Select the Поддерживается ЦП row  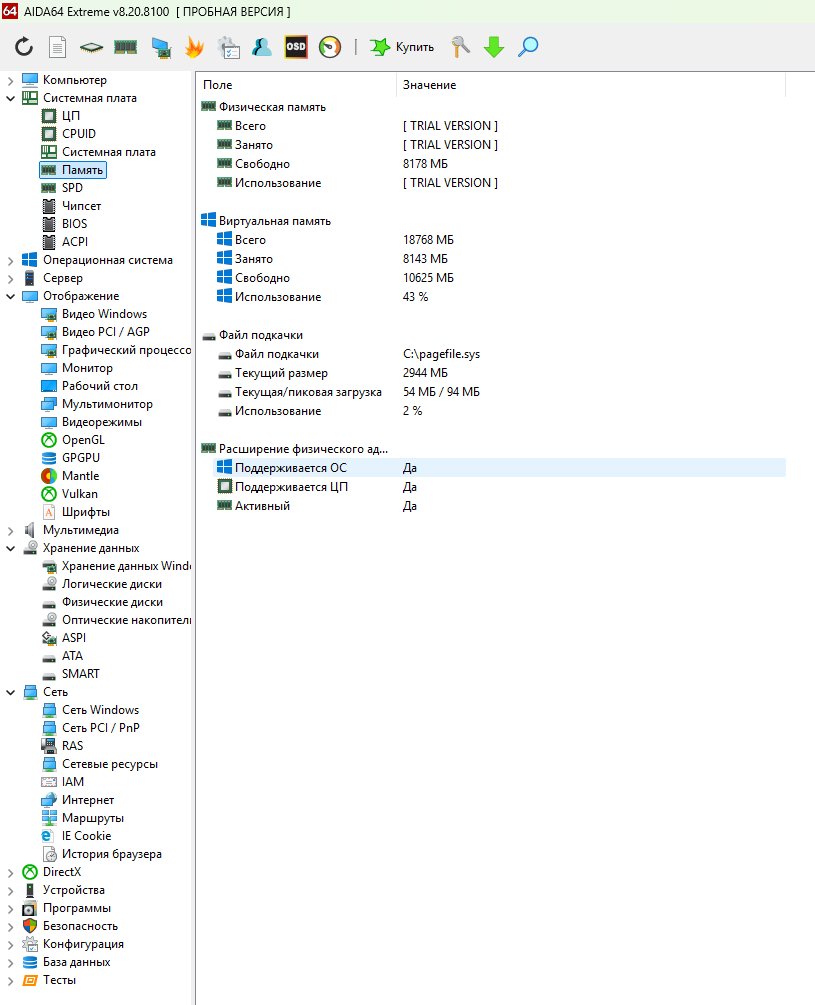point(499,487)
